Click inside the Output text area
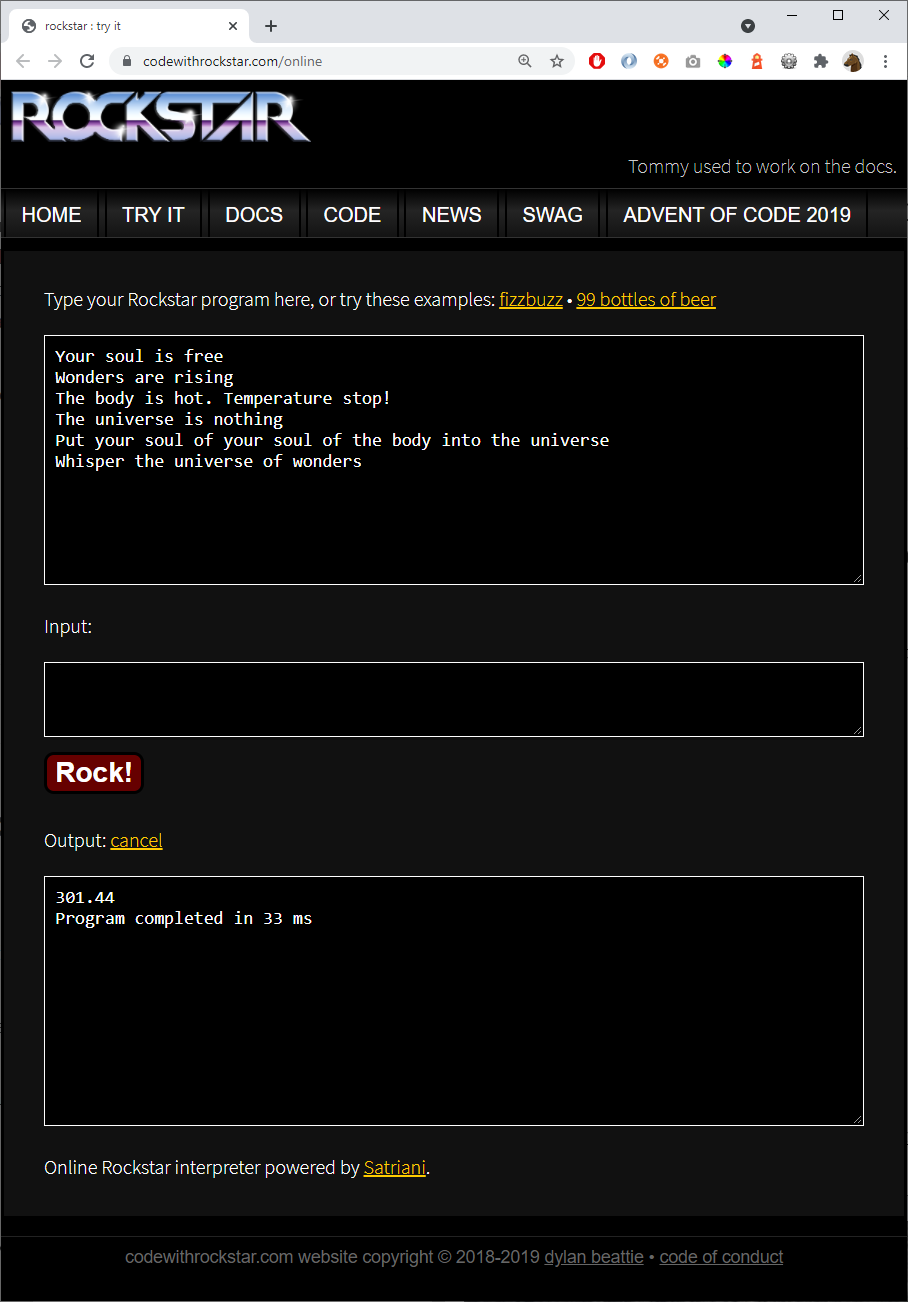This screenshot has width=908, height=1302. point(454,1001)
